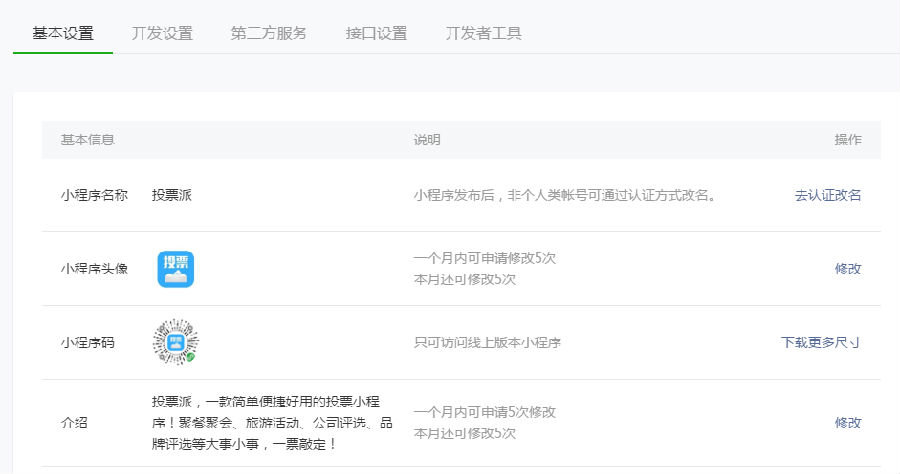Click the 基本信息 column header

click(x=87, y=139)
